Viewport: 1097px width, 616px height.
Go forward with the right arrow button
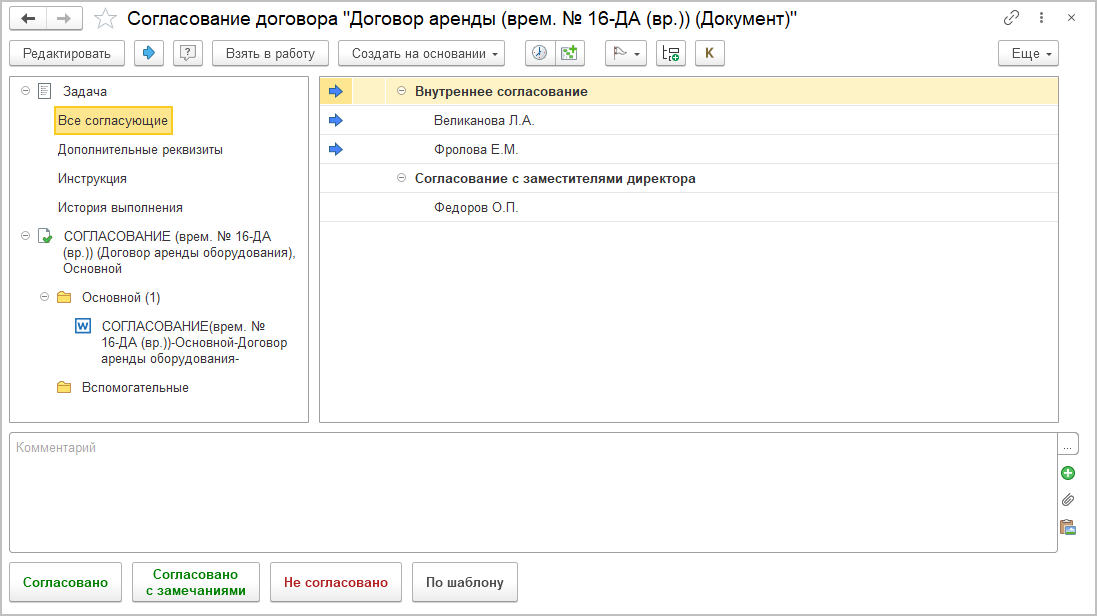[x=64, y=18]
